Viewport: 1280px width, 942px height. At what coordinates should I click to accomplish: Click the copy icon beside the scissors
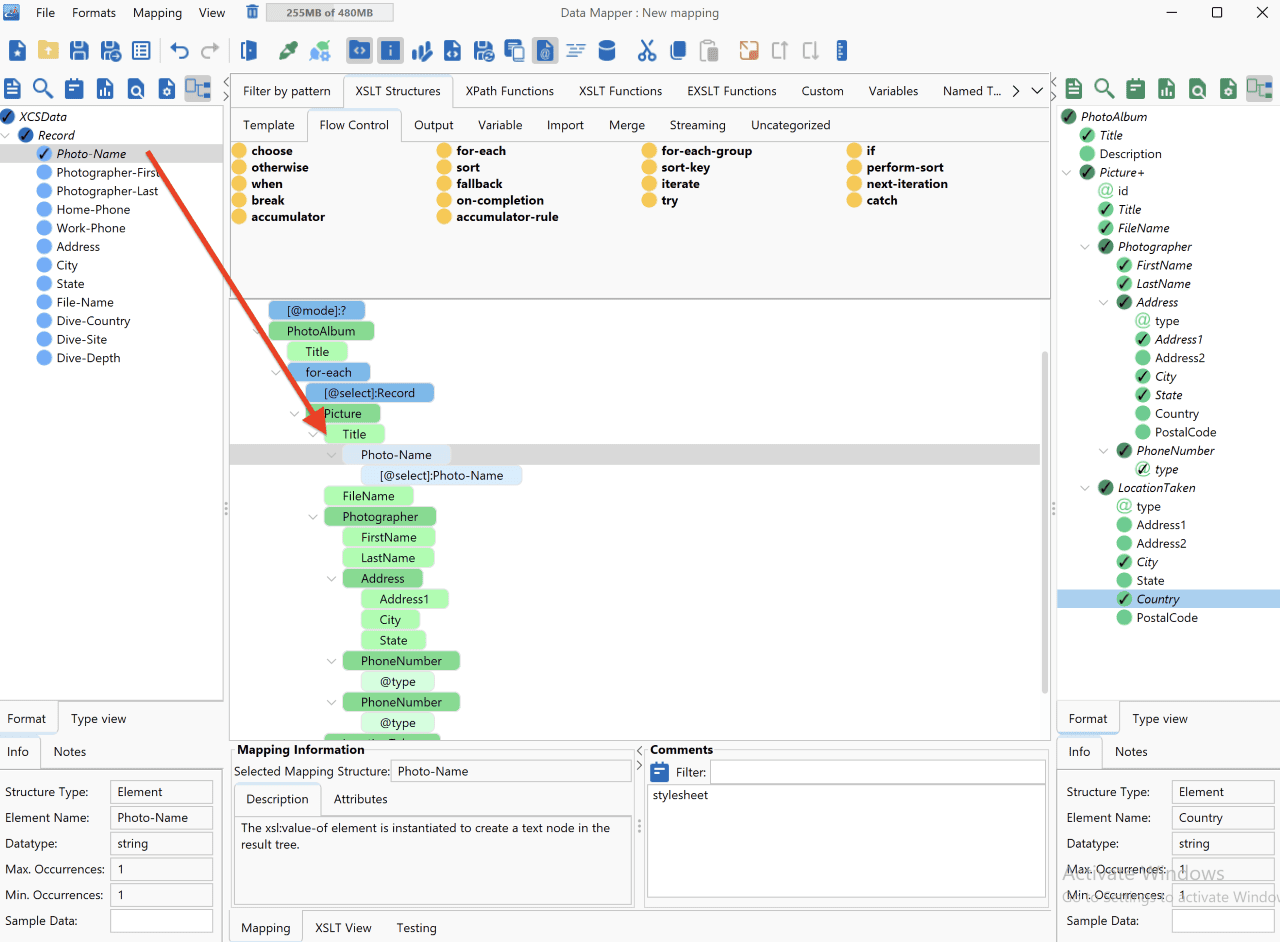(x=678, y=50)
